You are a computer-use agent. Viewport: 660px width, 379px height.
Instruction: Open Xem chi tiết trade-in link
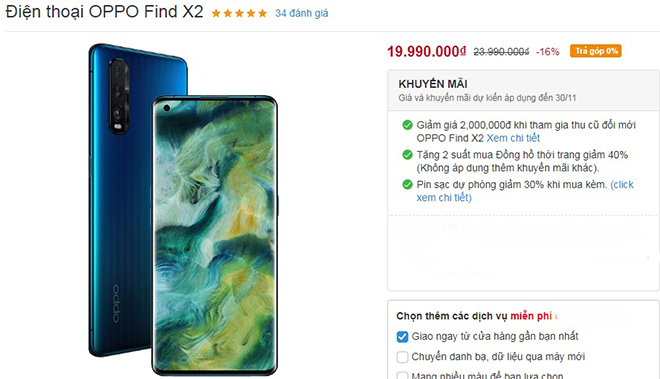pyautogui.click(x=513, y=138)
